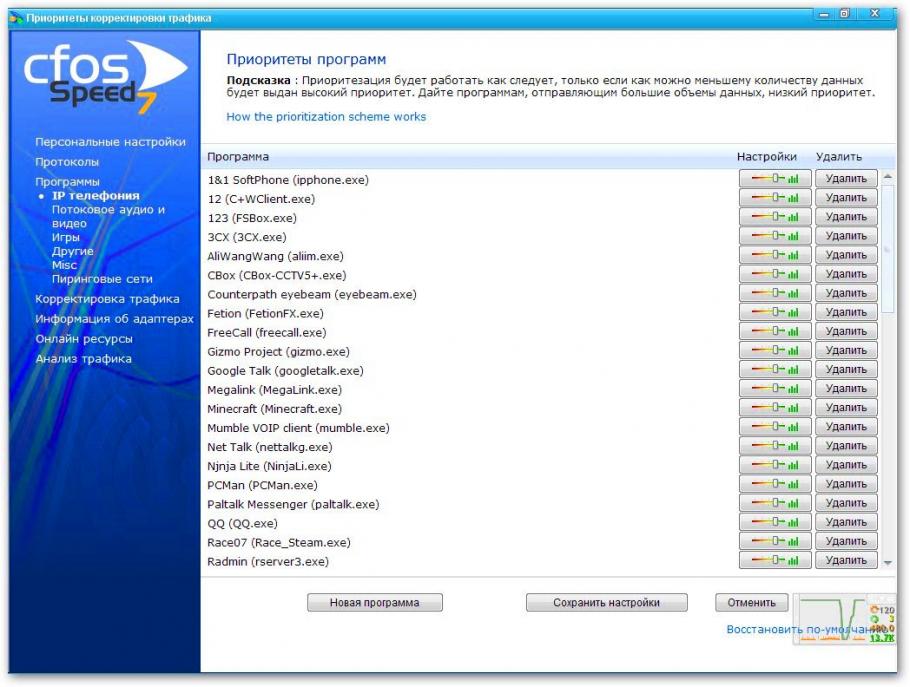This screenshot has width=910, height=687.
Task: Delete the 1&1 SoftPhone entry
Action: click(846, 179)
